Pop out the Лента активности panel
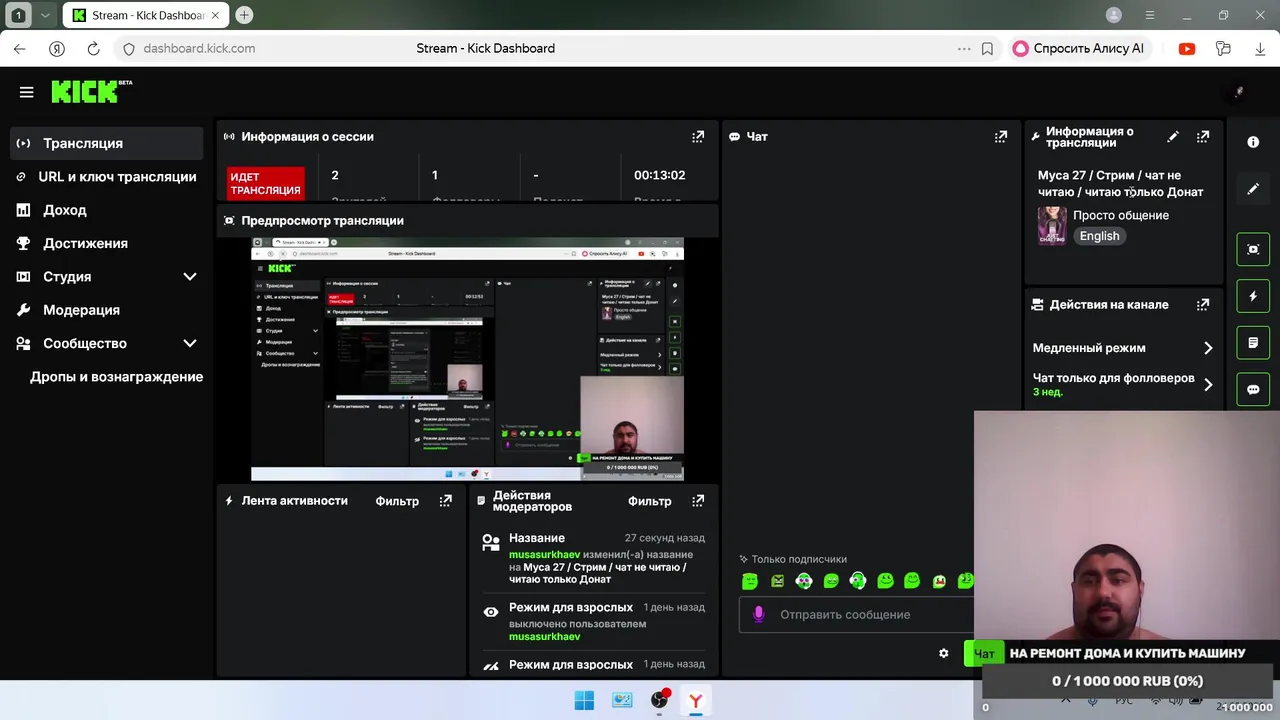This screenshot has height=720, width=1280. [x=445, y=501]
